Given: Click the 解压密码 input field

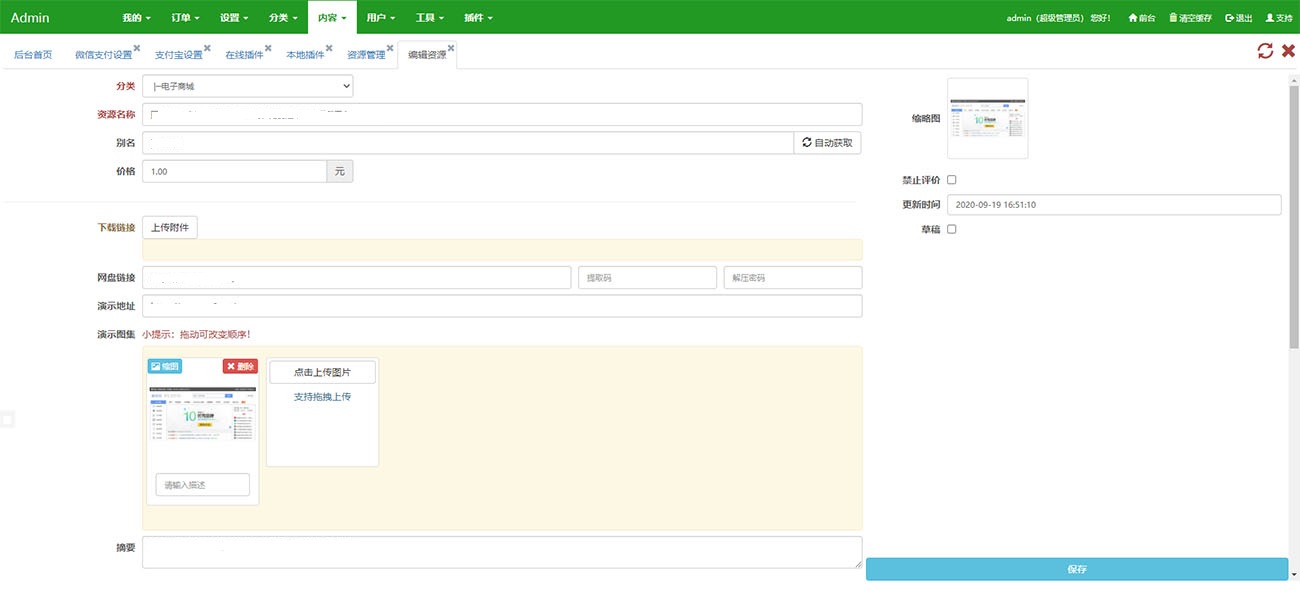Looking at the screenshot, I should 793,277.
